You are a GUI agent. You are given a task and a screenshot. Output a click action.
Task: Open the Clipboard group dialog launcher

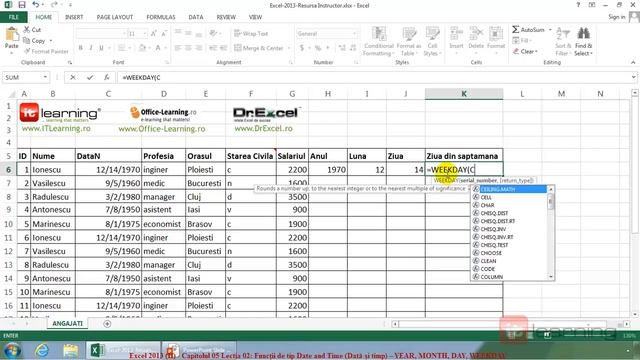(x=70, y=62)
